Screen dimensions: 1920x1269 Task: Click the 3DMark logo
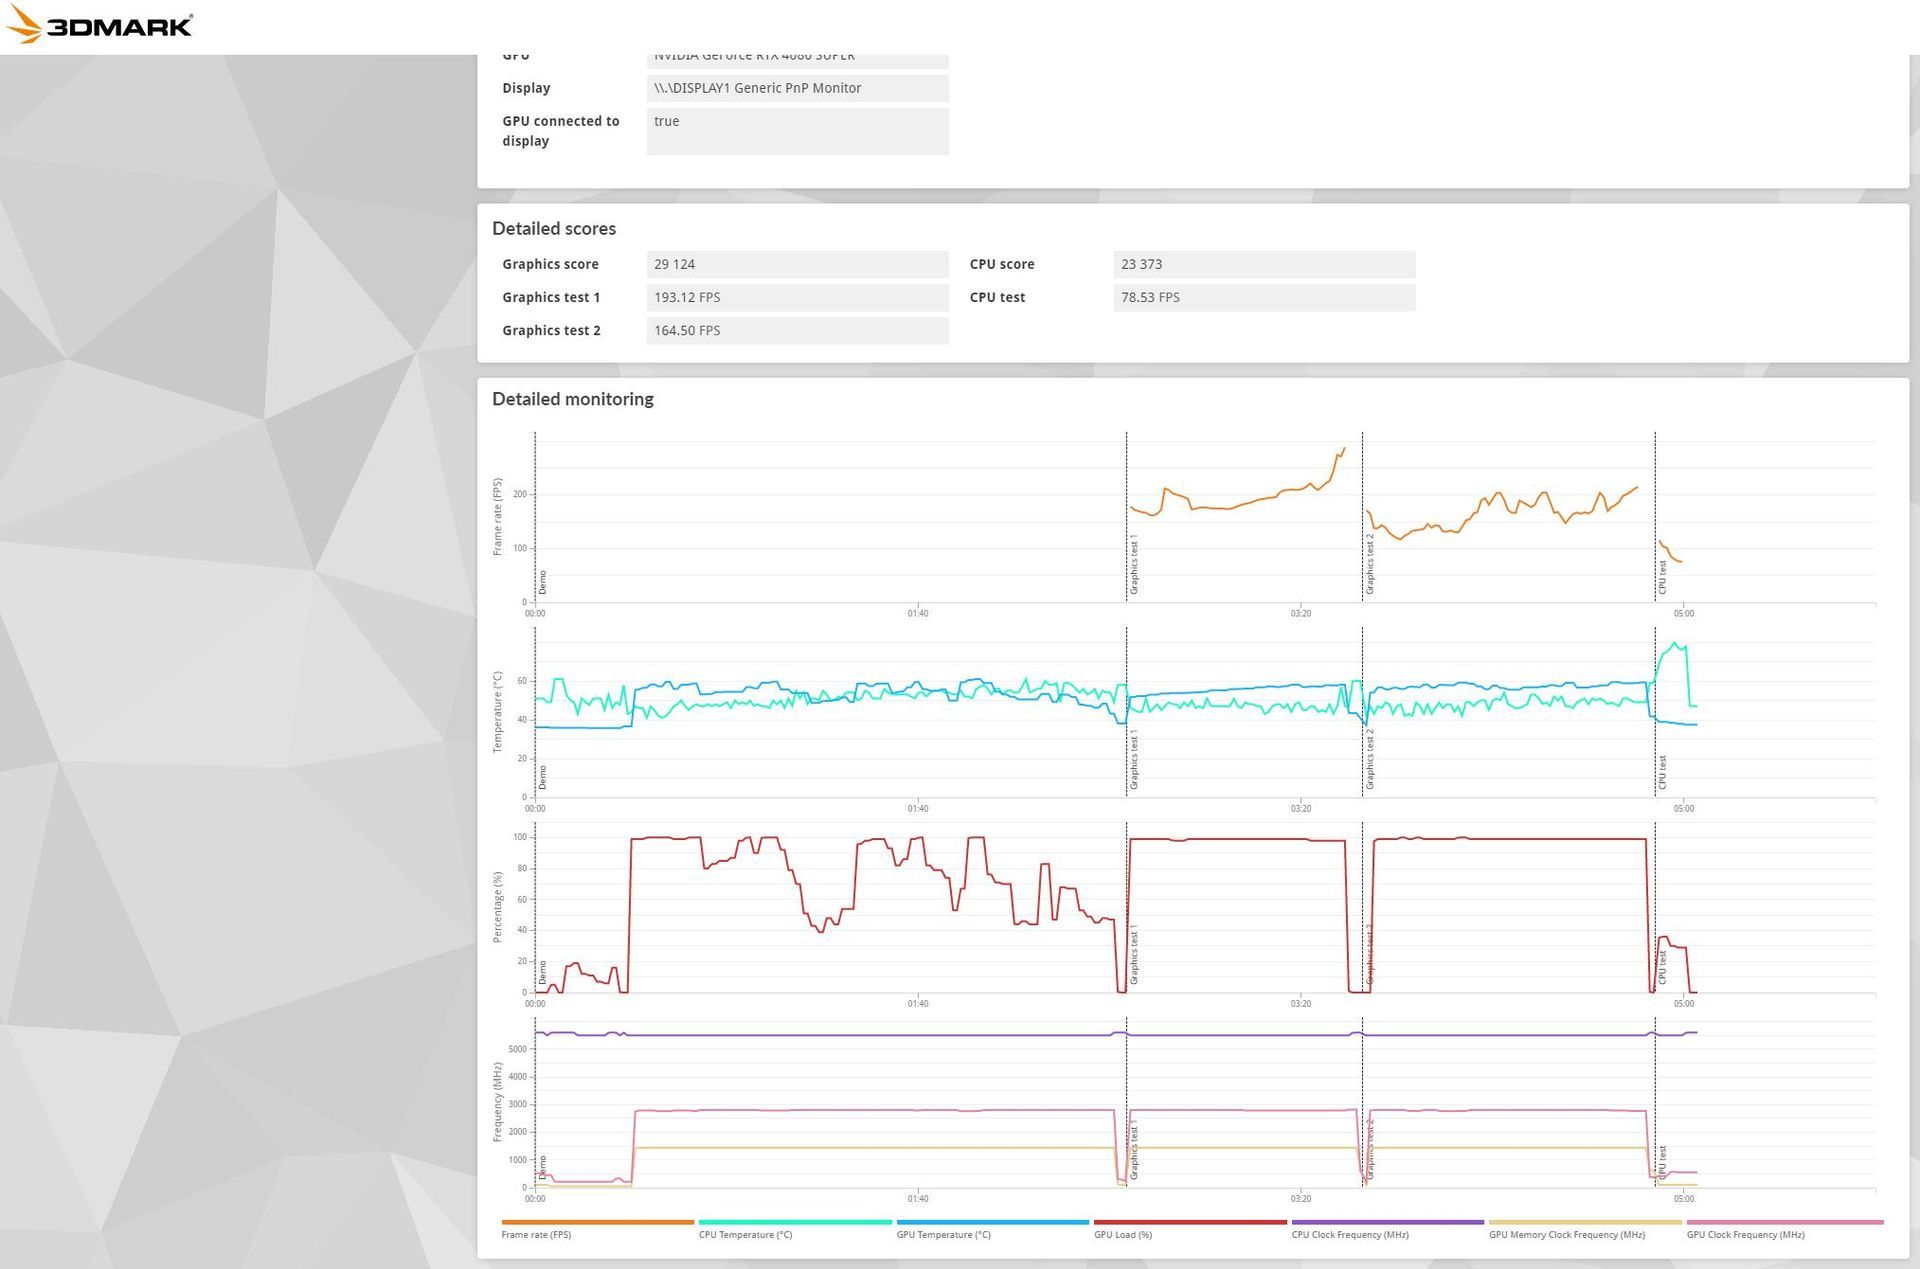click(x=100, y=26)
